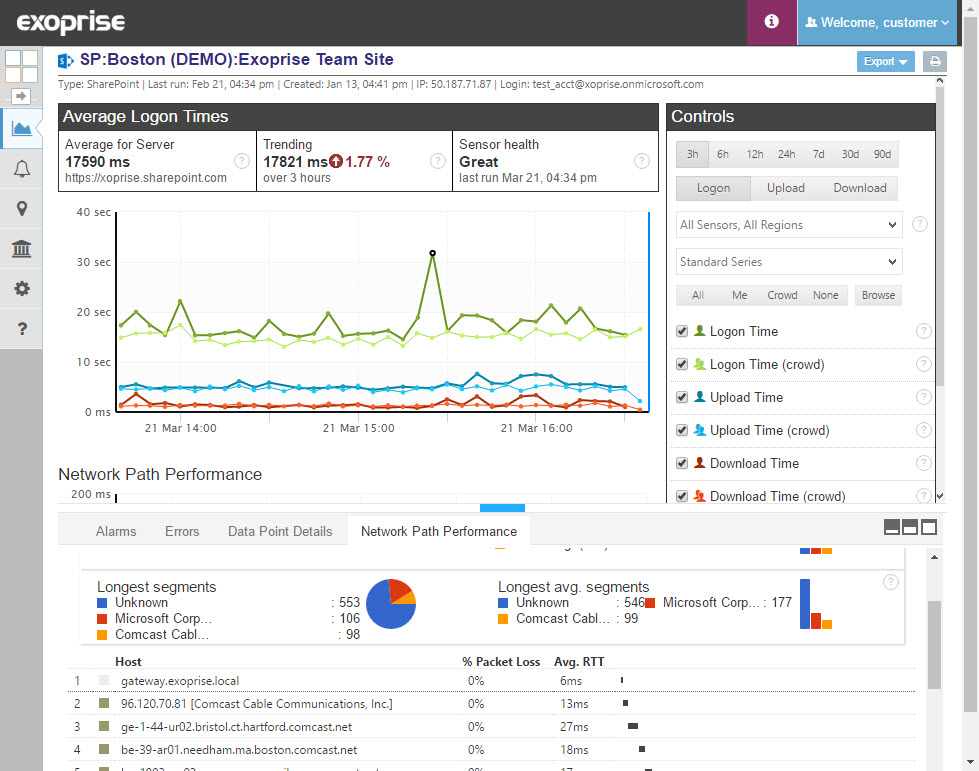
Task: Click the Crowd series button
Action: 782,295
